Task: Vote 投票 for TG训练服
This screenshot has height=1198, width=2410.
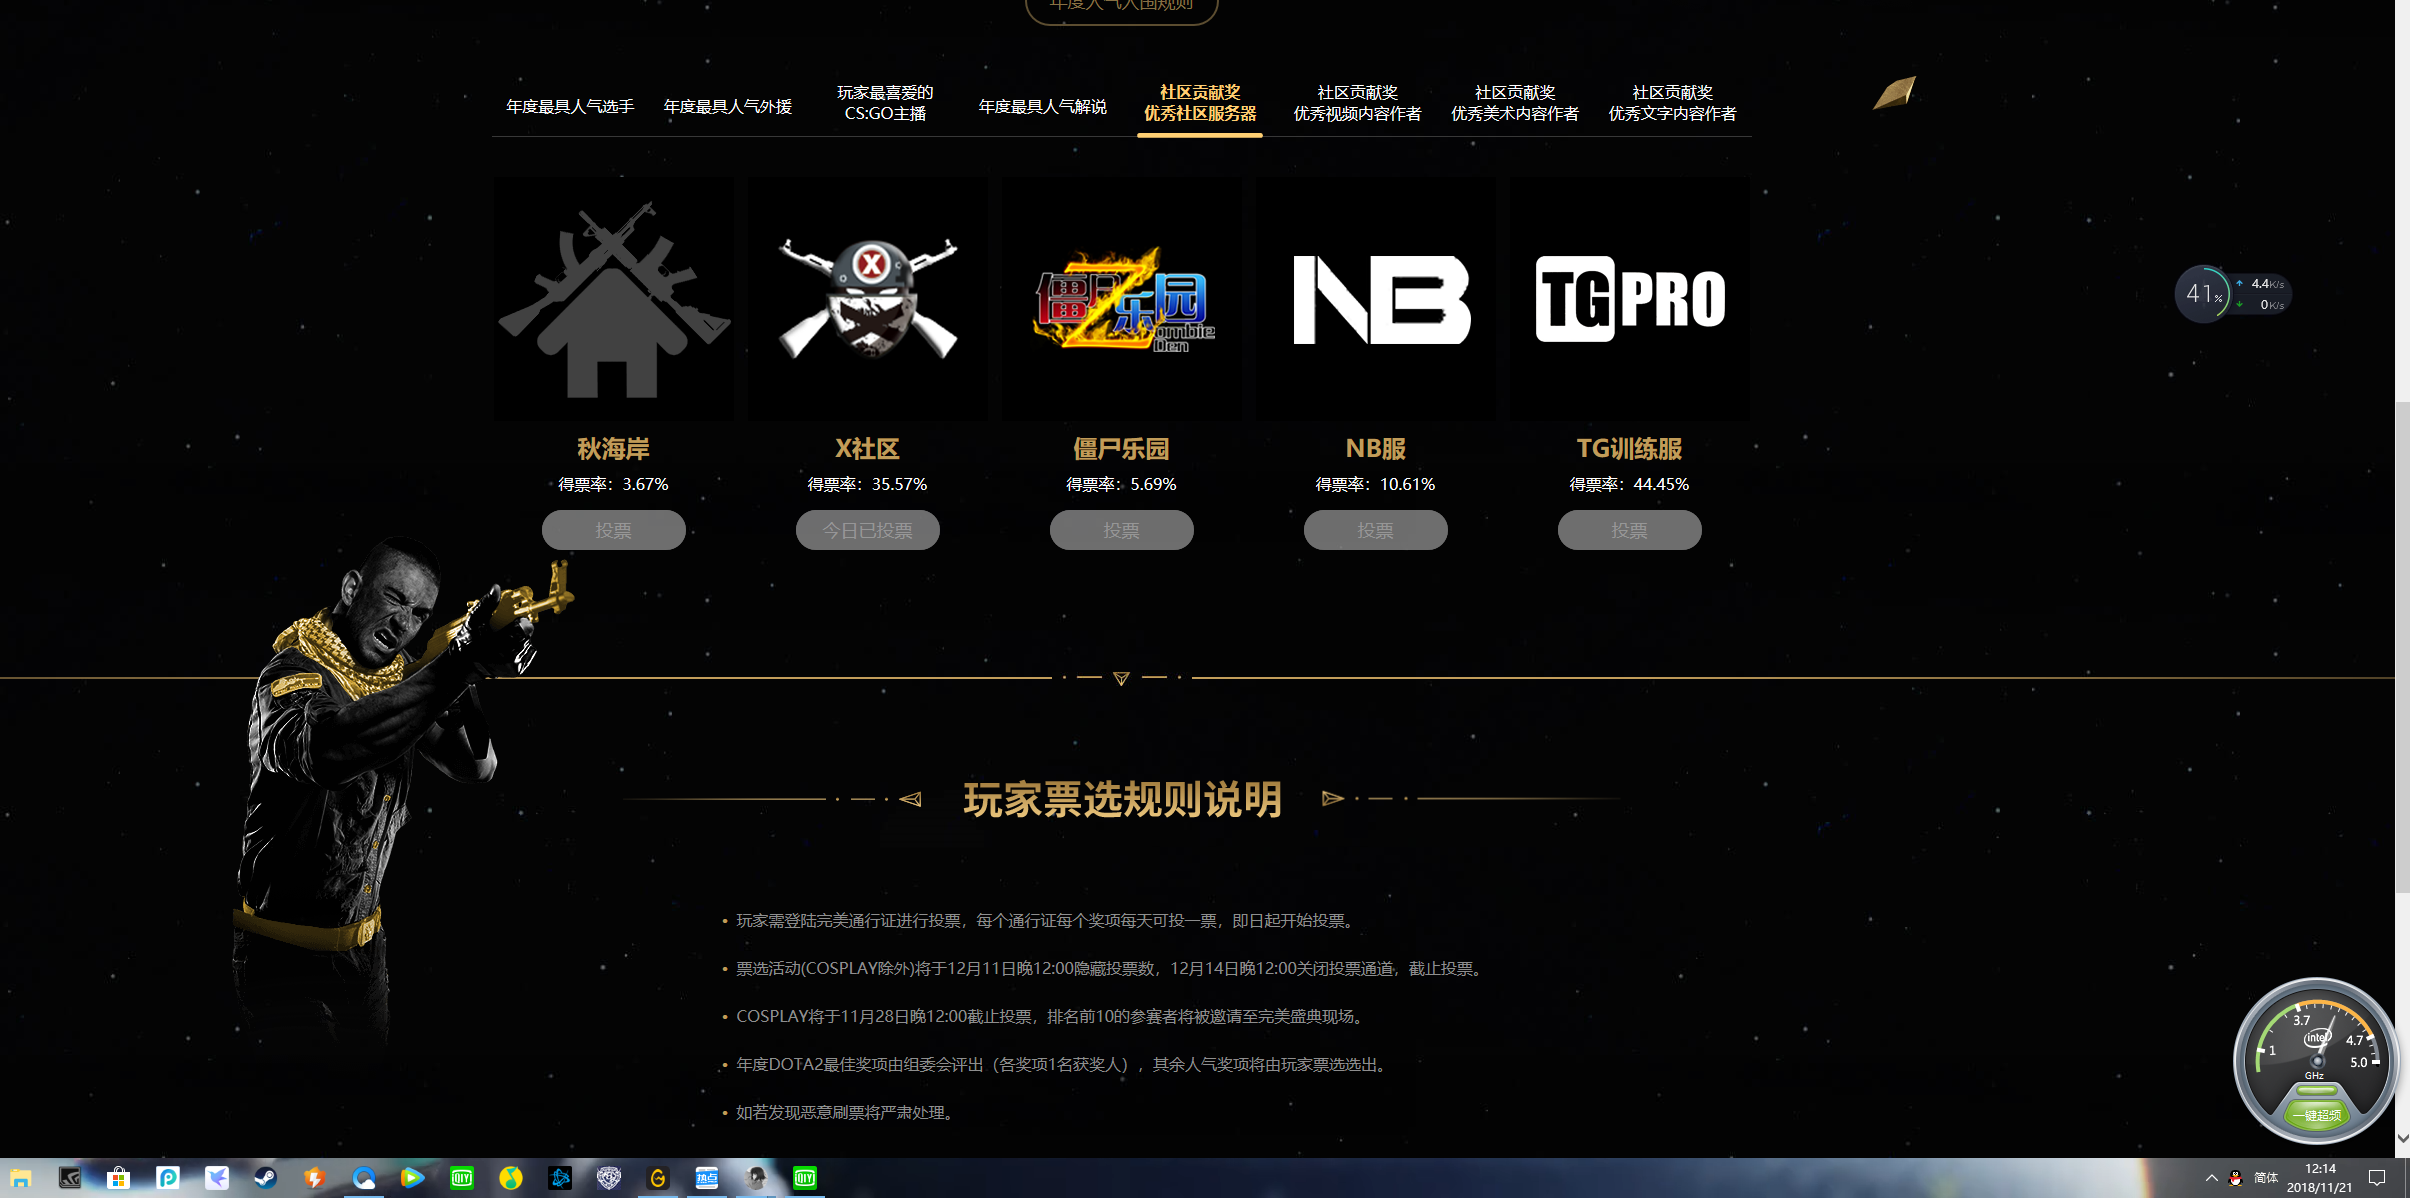Action: tap(1629, 529)
